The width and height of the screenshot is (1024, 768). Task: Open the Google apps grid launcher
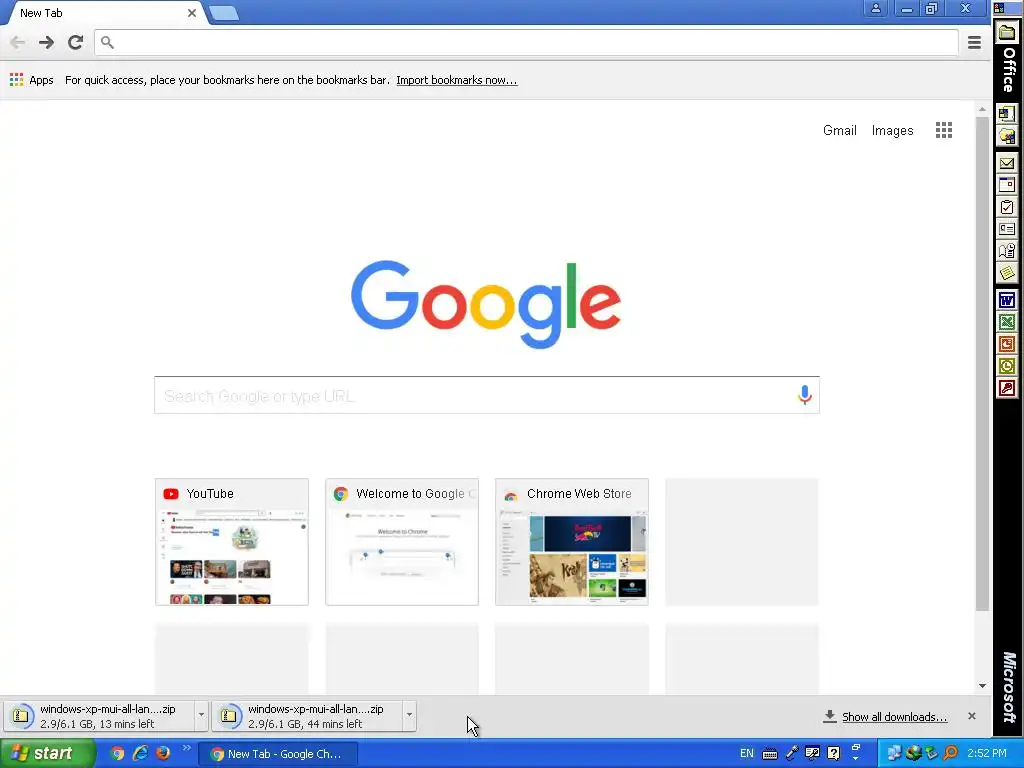(x=944, y=130)
